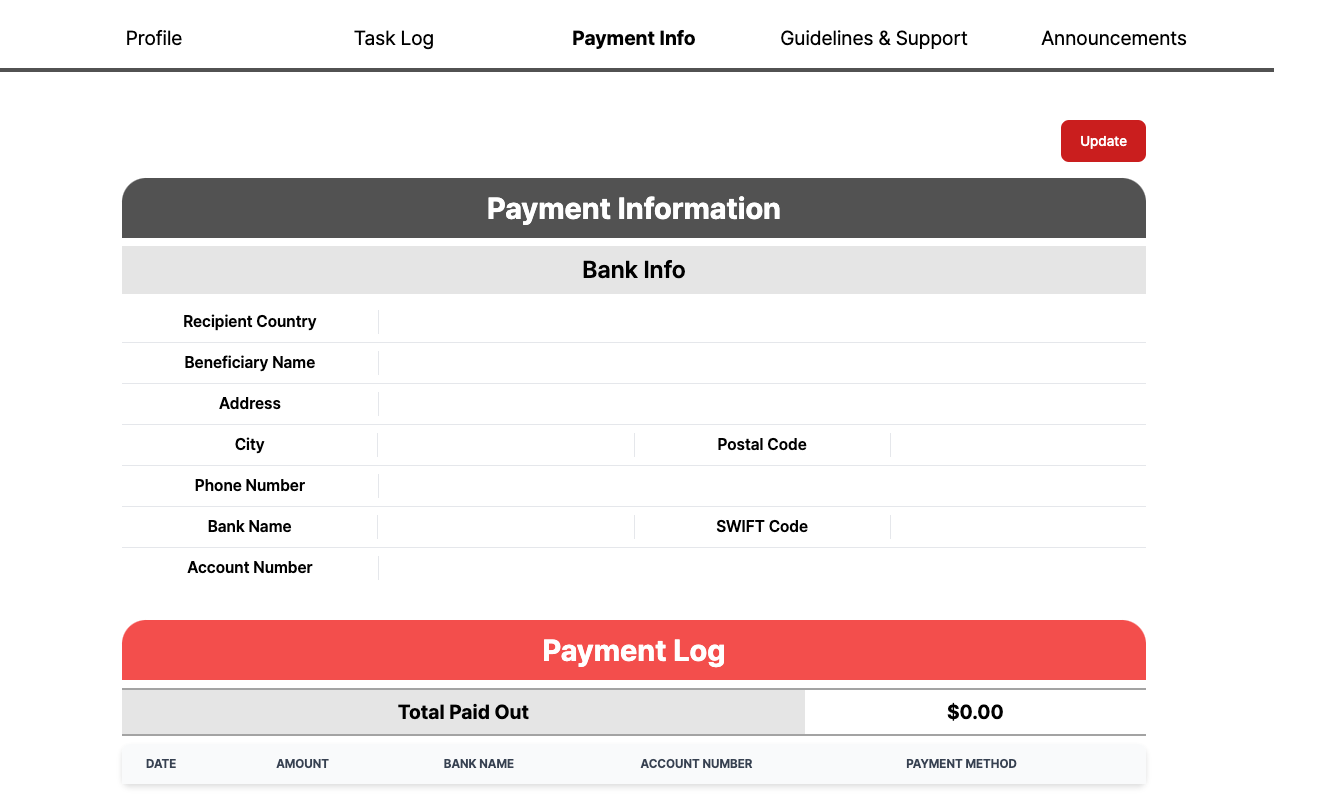Switch to the Profile tab
This screenshot has height=810, width=1340.
(x=153, y=38)
